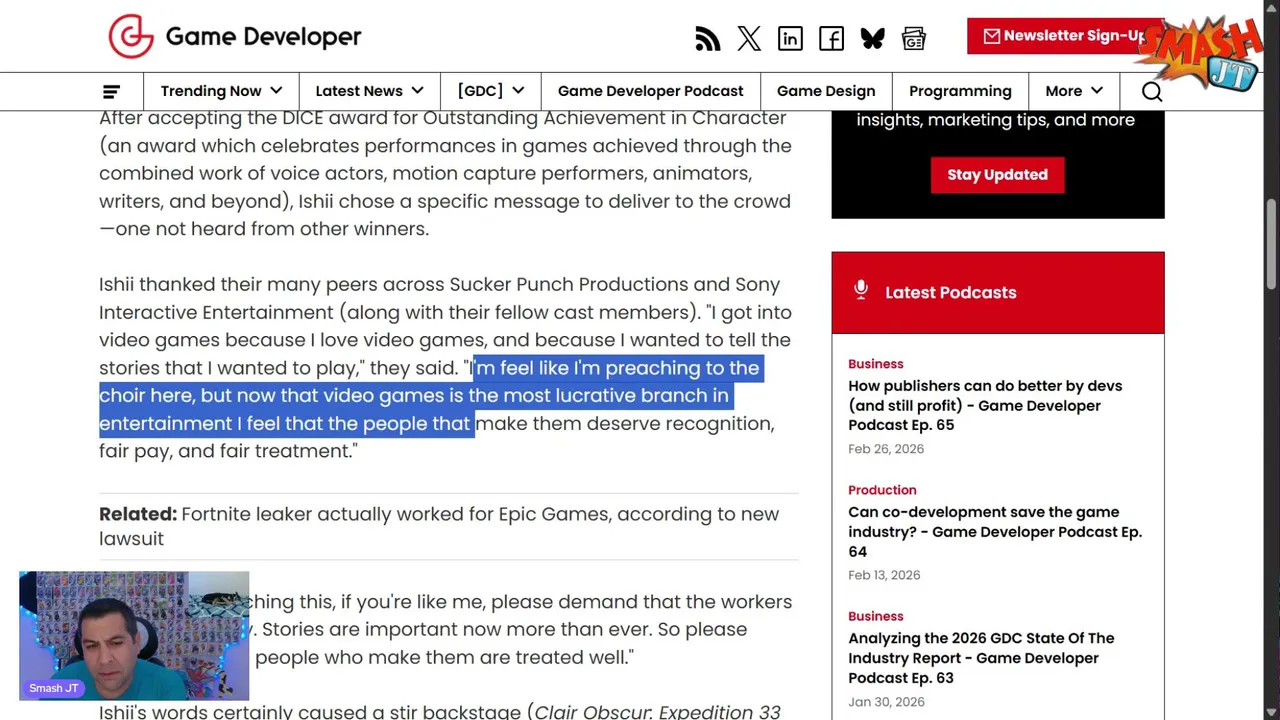Click the microphone icon beside Latest Podcasts

pyautogui.click(x=861, y=290)
